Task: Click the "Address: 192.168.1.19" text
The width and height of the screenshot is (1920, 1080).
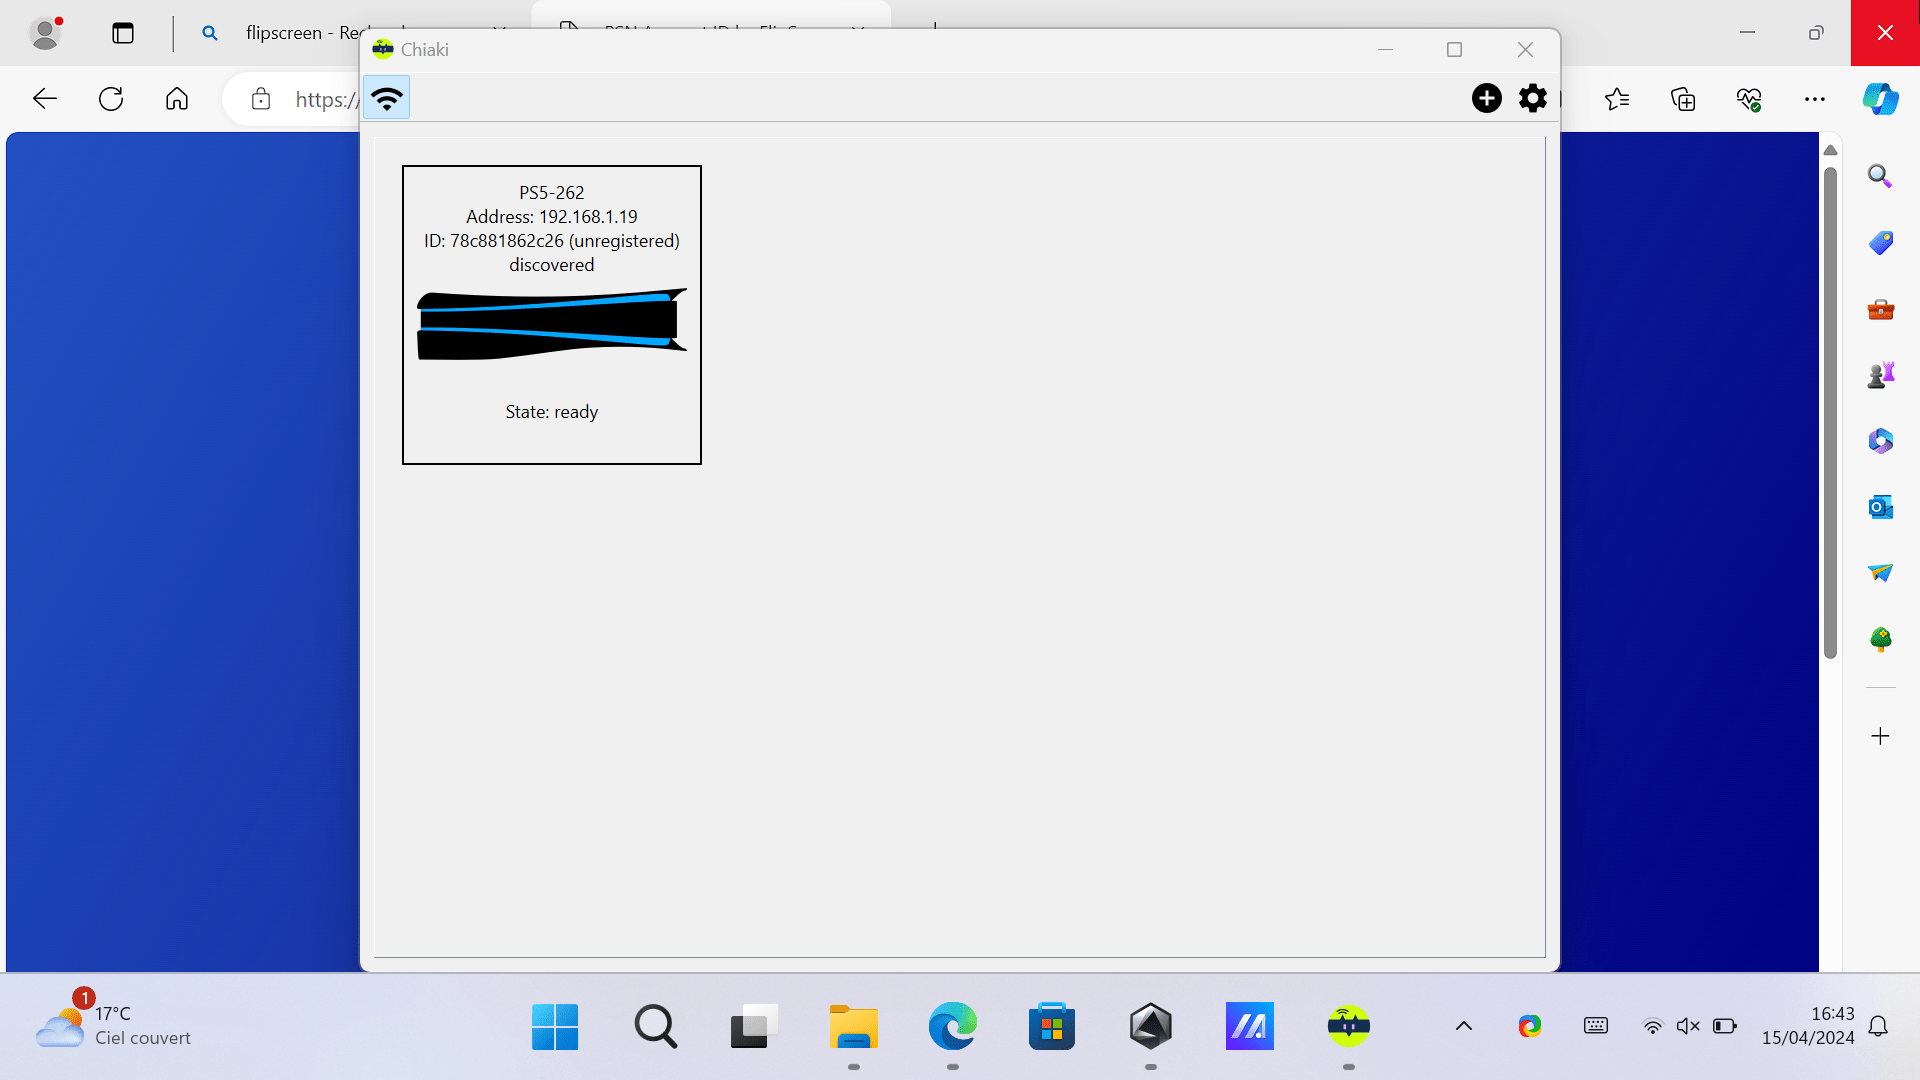Action: (x=552, y=217)
